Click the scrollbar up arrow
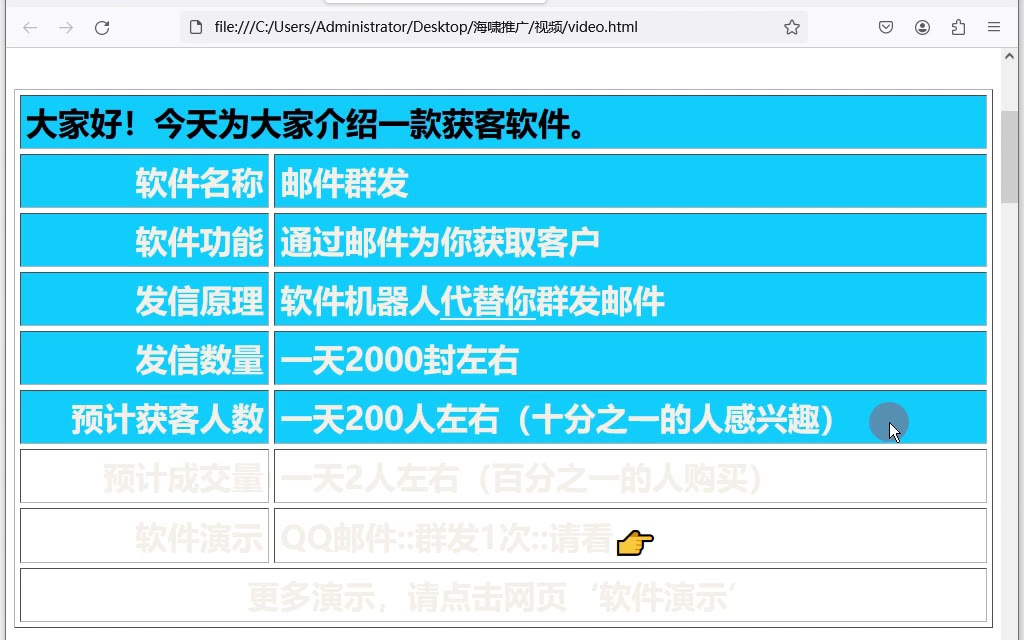 coord(1010,58)
